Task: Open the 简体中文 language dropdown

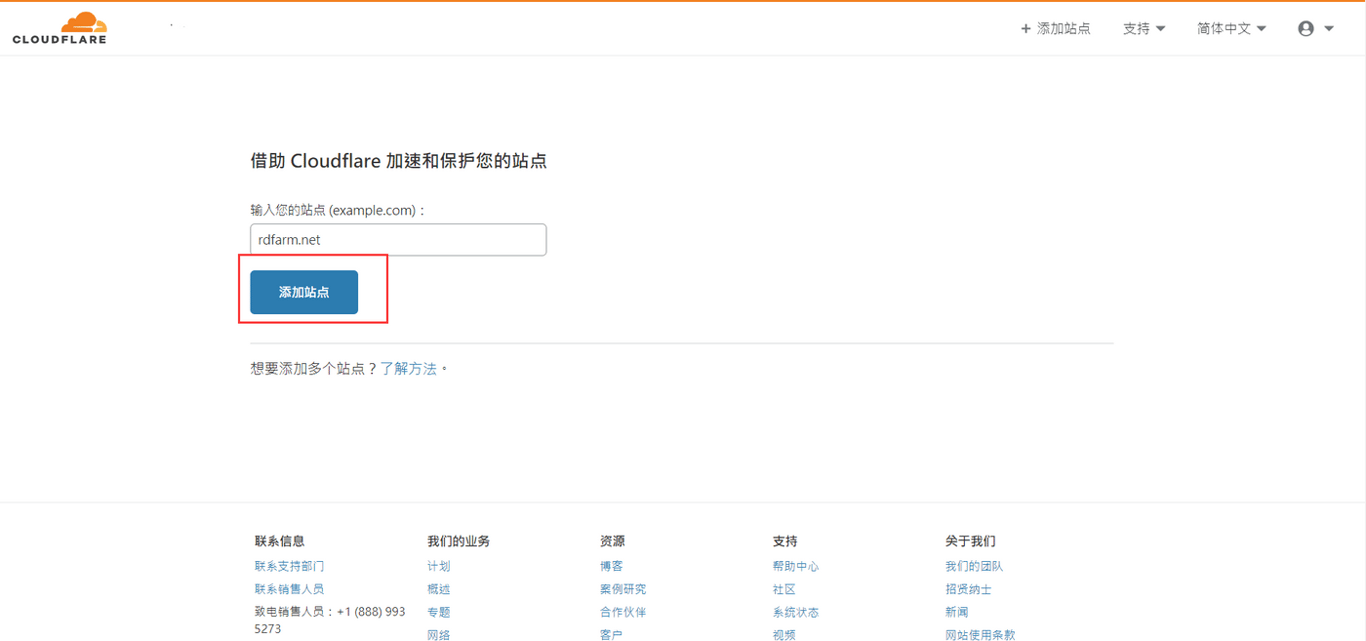Action: 1232,29
